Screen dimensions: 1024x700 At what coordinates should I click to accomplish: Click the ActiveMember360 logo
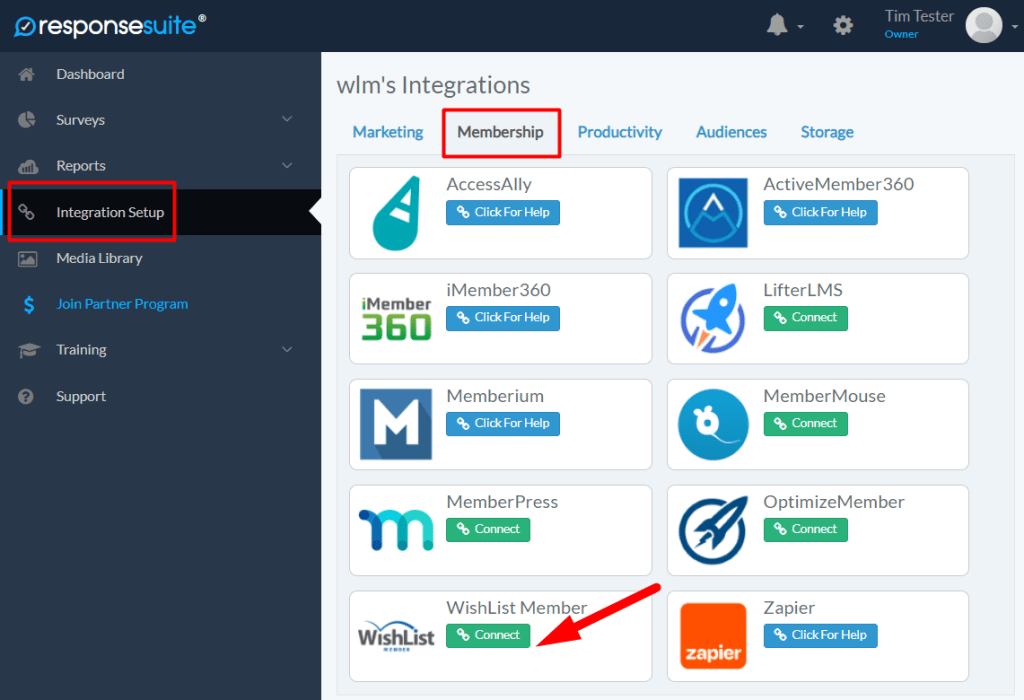click(x=712, y=213)
